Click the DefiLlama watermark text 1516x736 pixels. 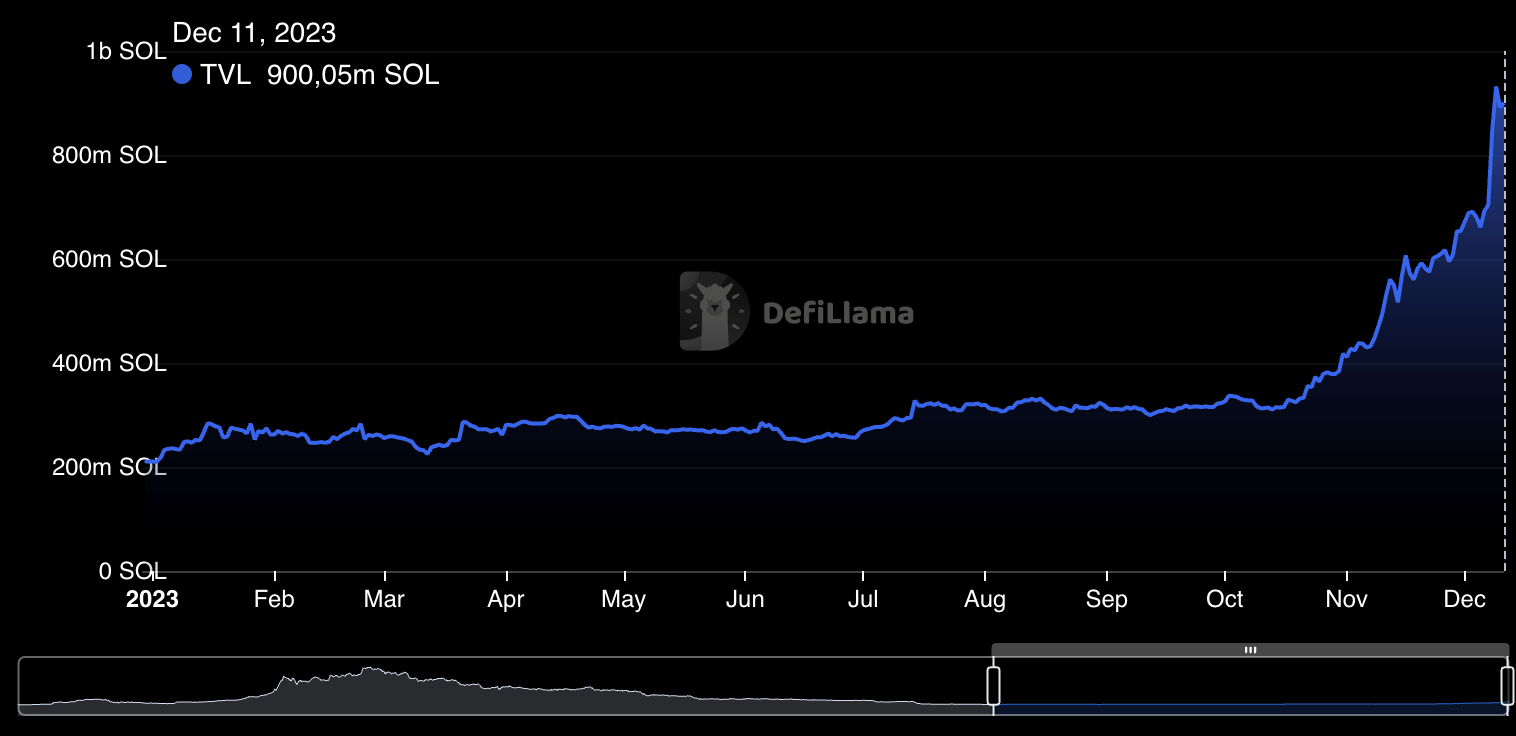pos(838,313)
